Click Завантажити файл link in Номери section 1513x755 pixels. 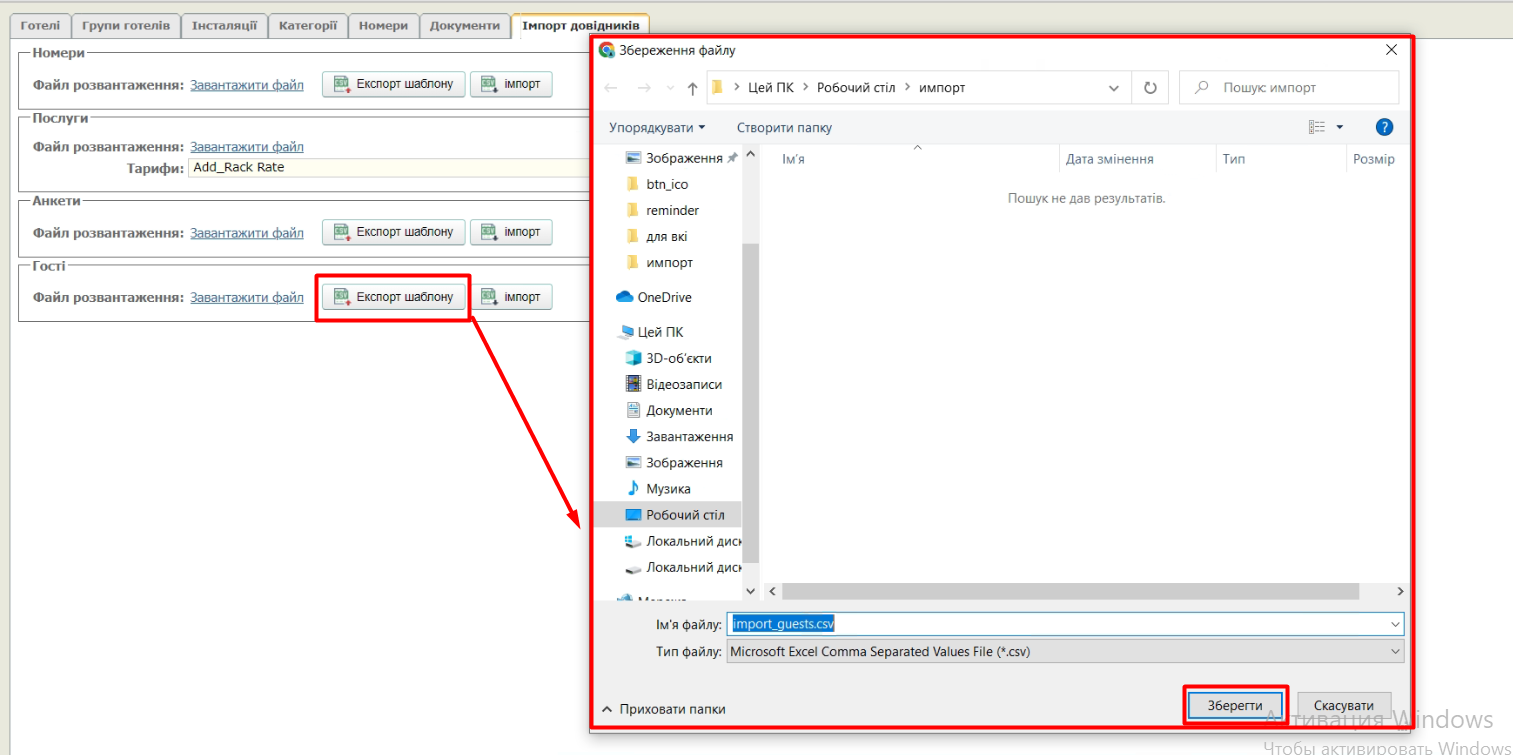point(247,85)
